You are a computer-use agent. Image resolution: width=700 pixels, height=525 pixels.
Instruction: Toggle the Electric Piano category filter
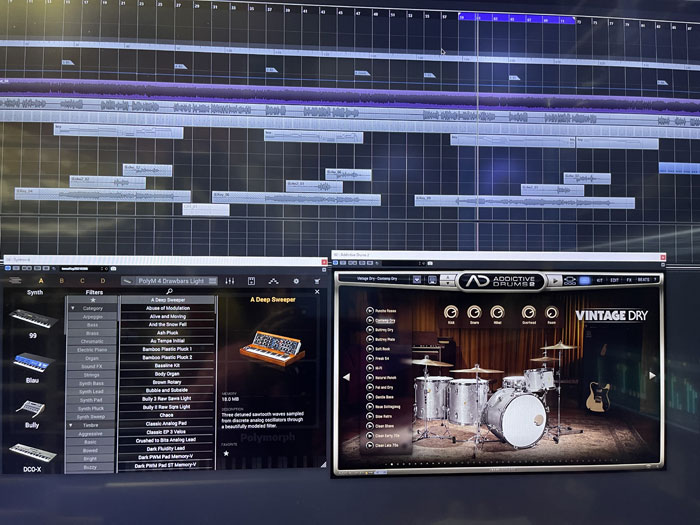(x=92, y=350)
